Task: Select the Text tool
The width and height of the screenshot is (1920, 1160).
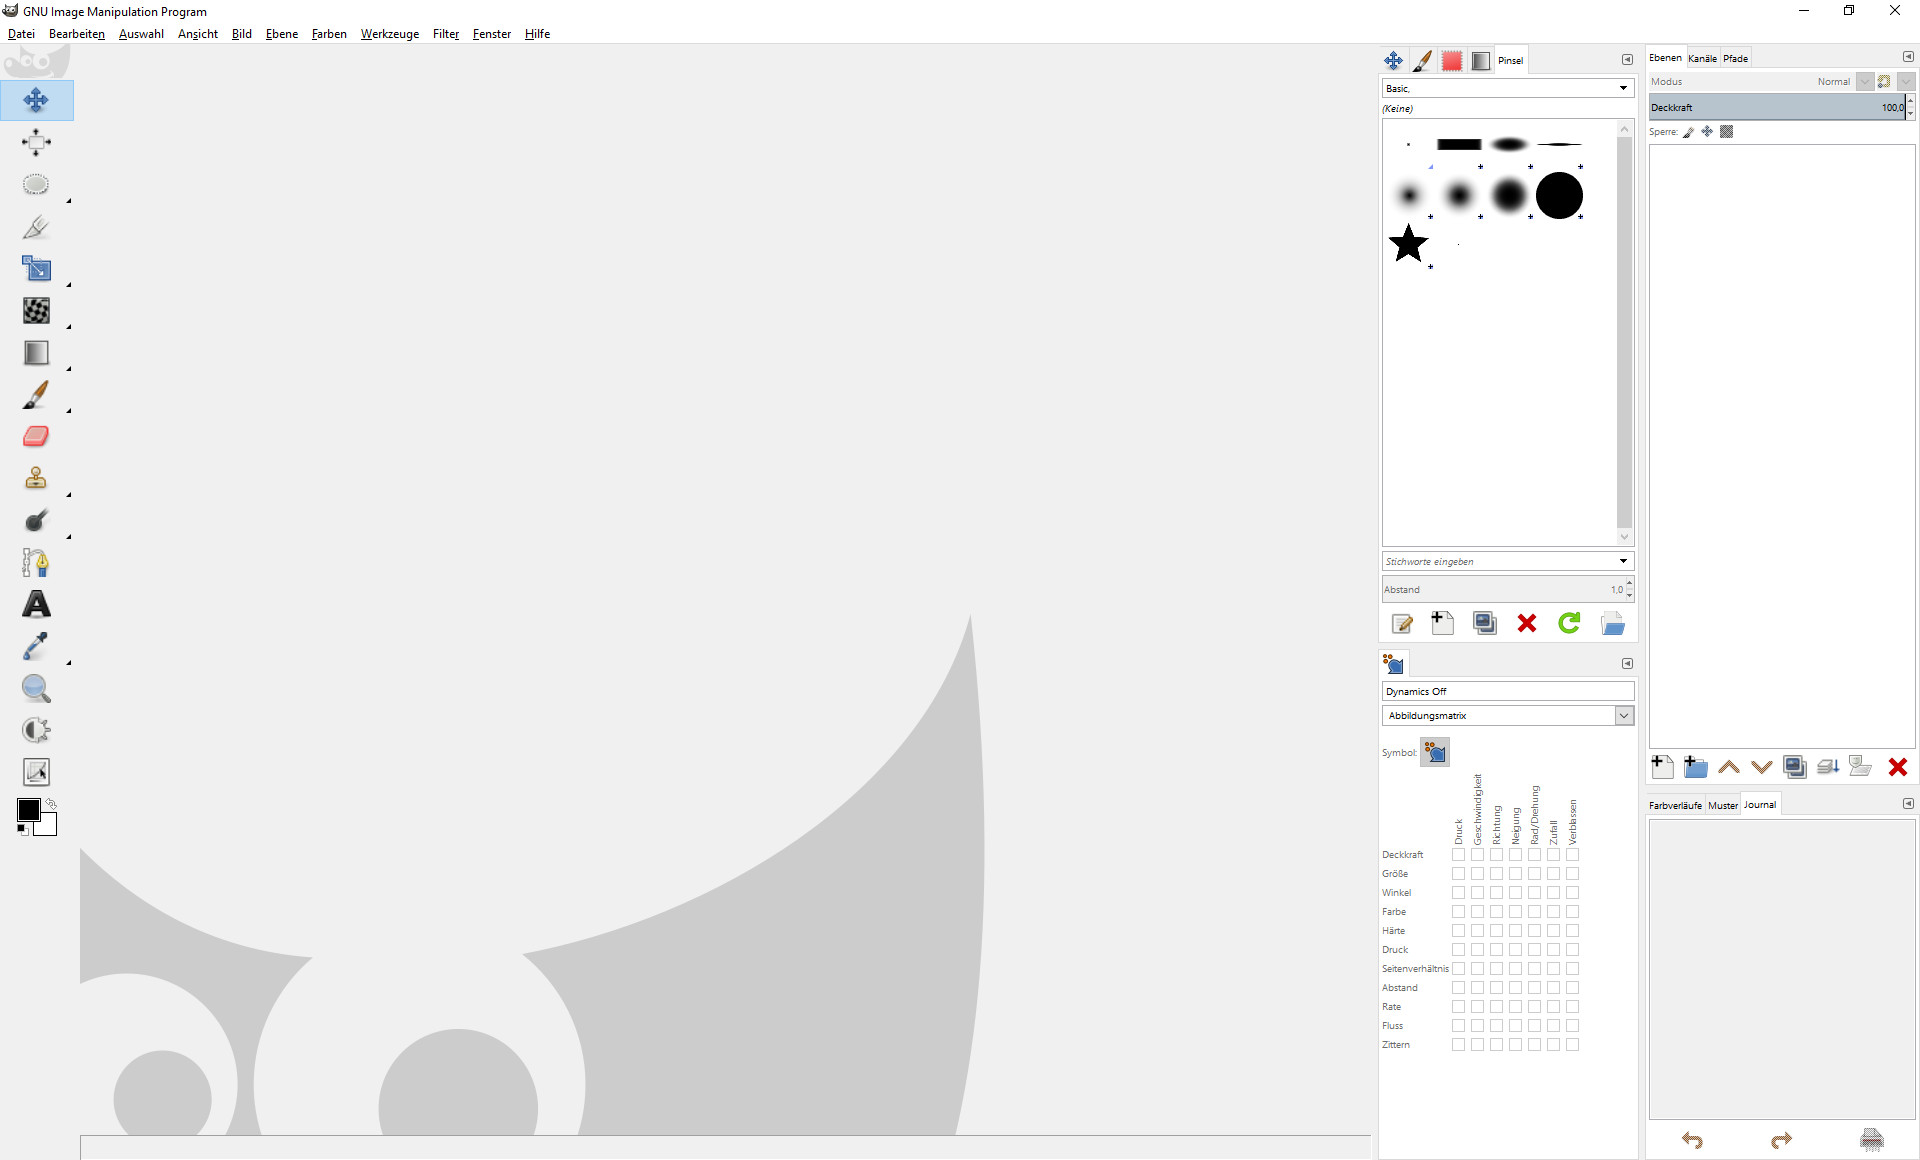Action: click(36, 604)
